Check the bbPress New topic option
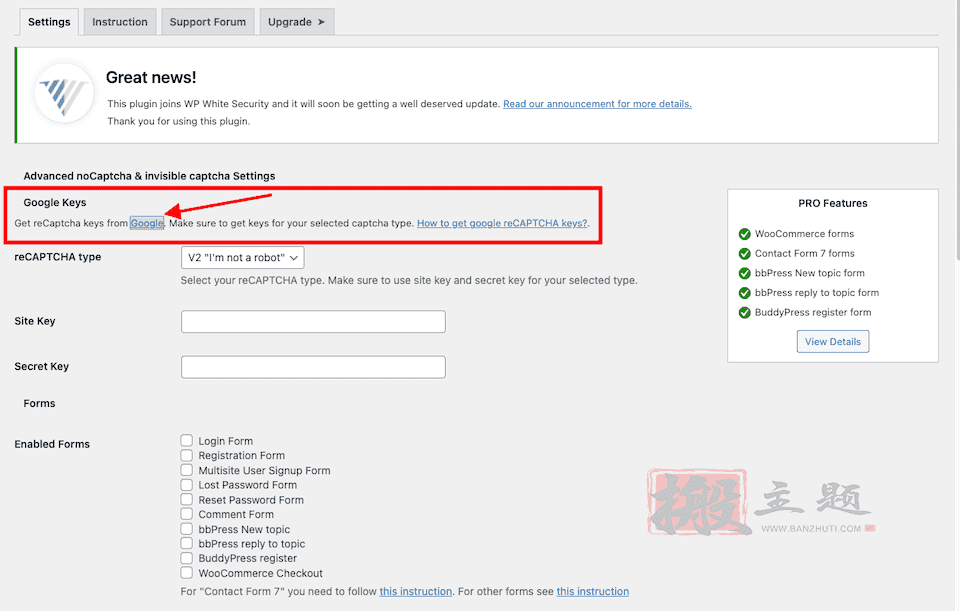 click(187, 528)
